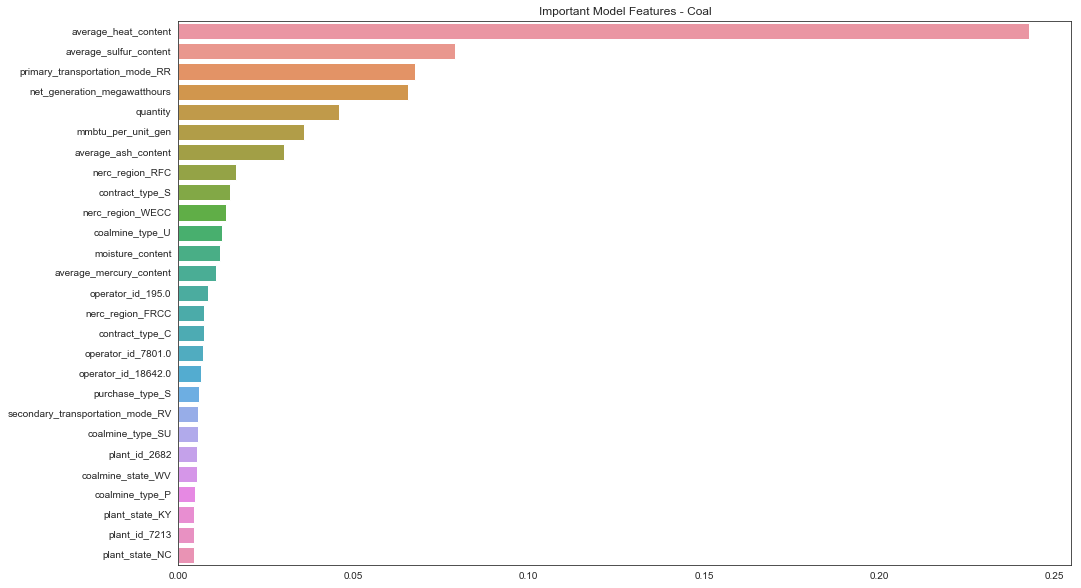Click the 0.00 x-axis tick label
1081x588 pixels.
(x=179, y=576)
